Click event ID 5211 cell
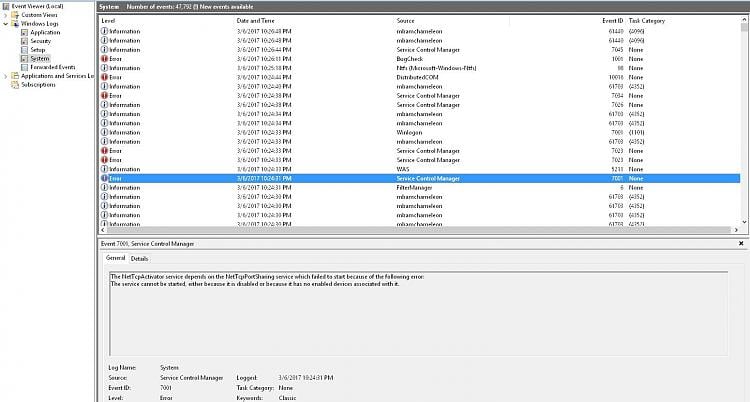This screenshot has width=750, height=402. pyautogui.click(x=617, y=169)
